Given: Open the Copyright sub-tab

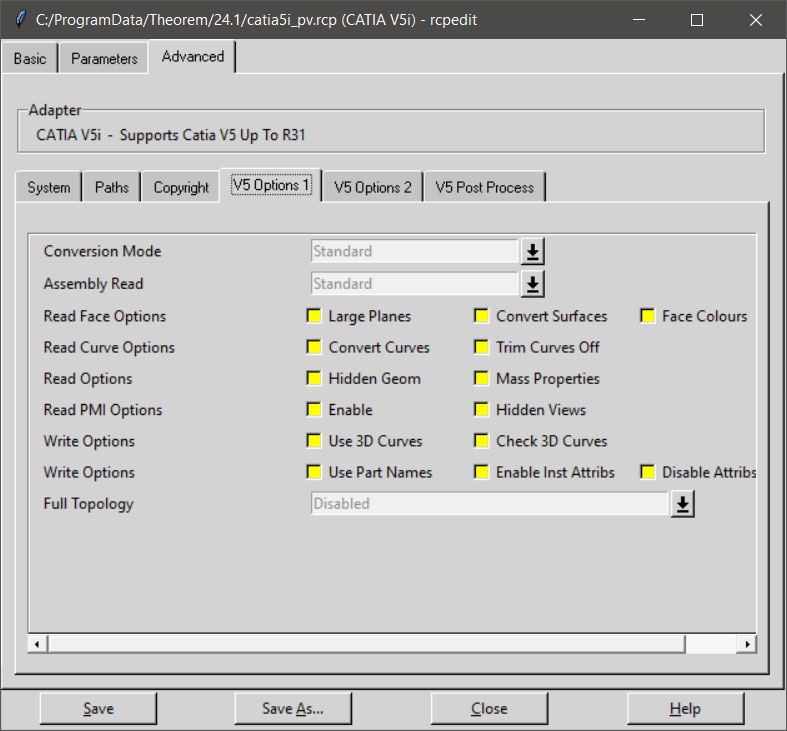Looking at the screenshot, I should pos(181,187).
